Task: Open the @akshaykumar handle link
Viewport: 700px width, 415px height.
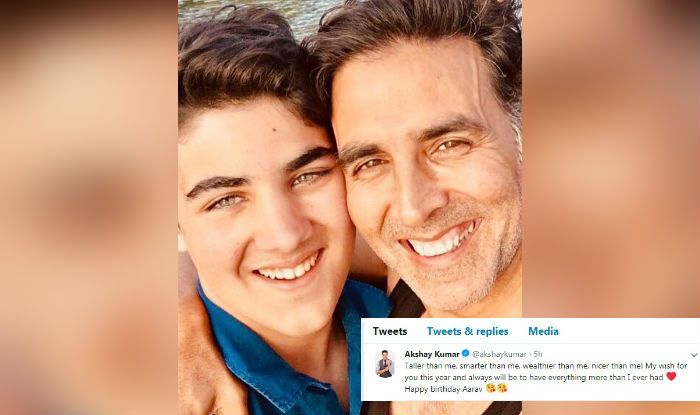Action: point(499,354)
